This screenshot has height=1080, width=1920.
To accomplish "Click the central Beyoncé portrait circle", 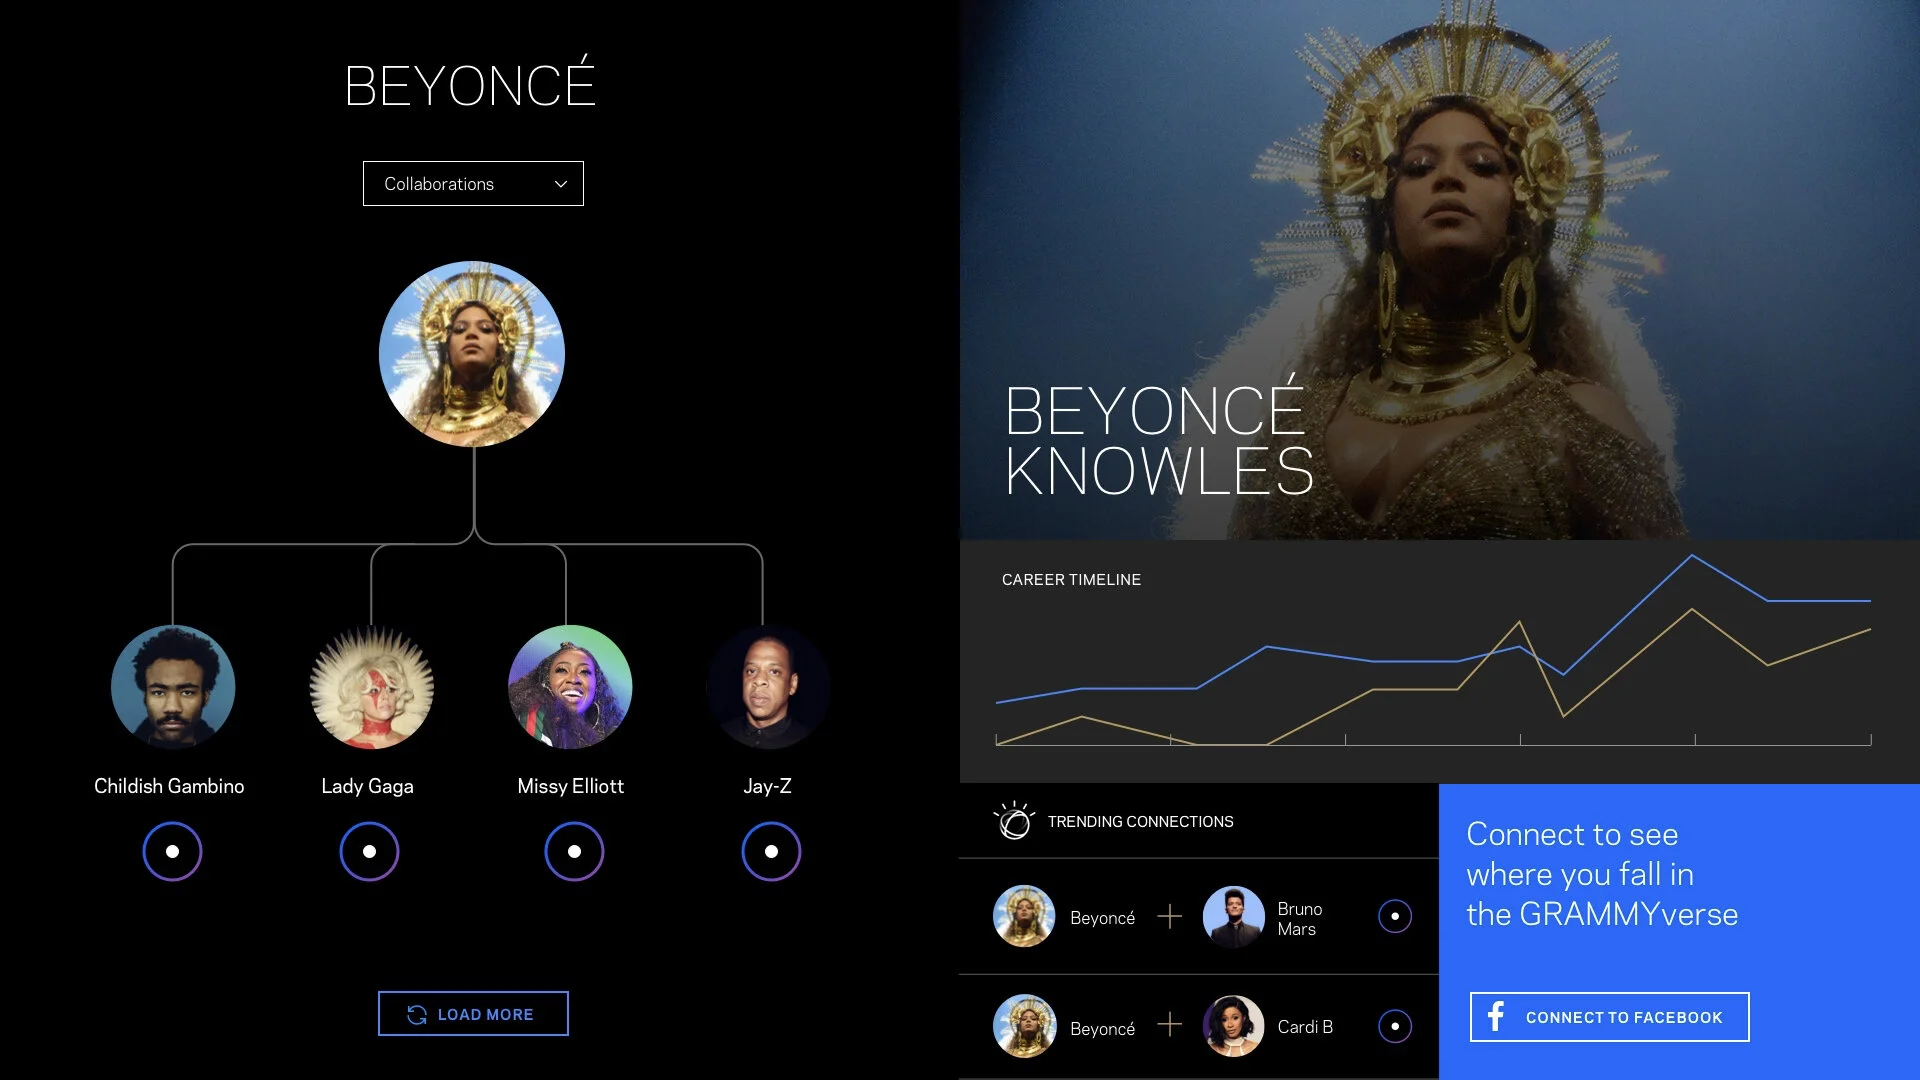I will tap(472, 354).
